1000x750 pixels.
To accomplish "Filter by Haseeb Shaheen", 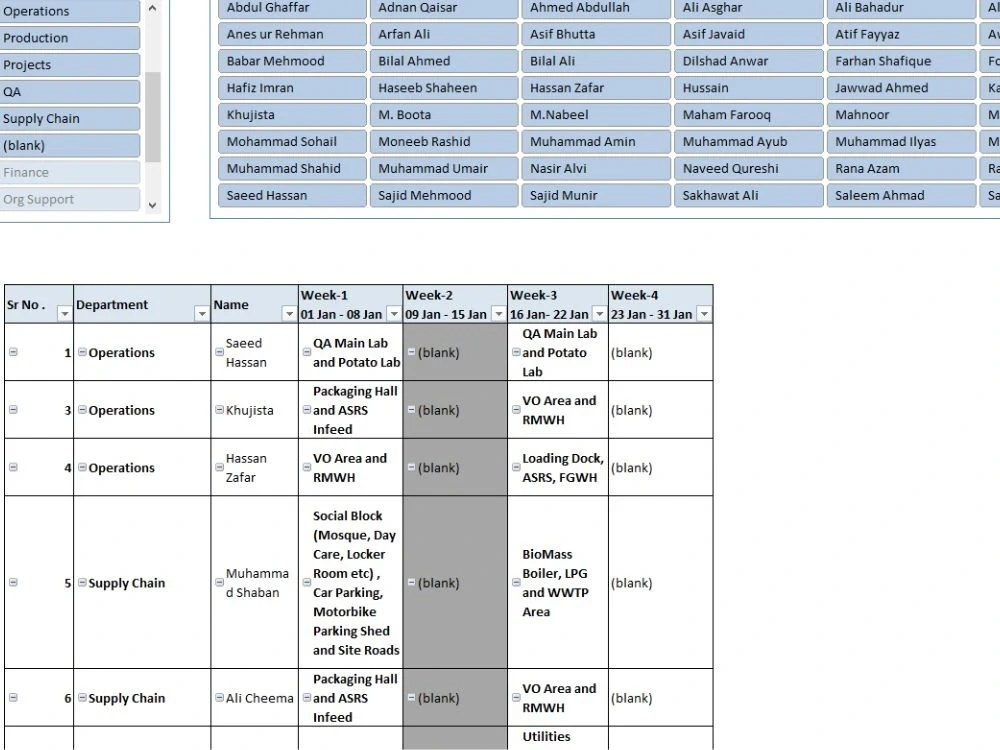I will pos(444,87).
